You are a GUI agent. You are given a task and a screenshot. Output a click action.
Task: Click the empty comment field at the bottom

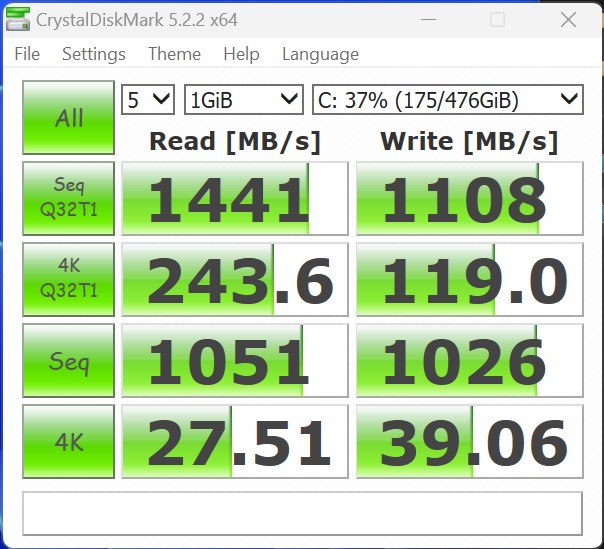302,514
